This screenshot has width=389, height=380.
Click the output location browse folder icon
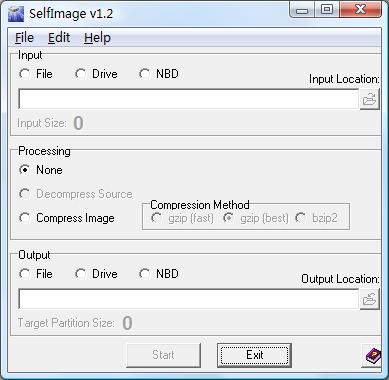click(369, 299)
